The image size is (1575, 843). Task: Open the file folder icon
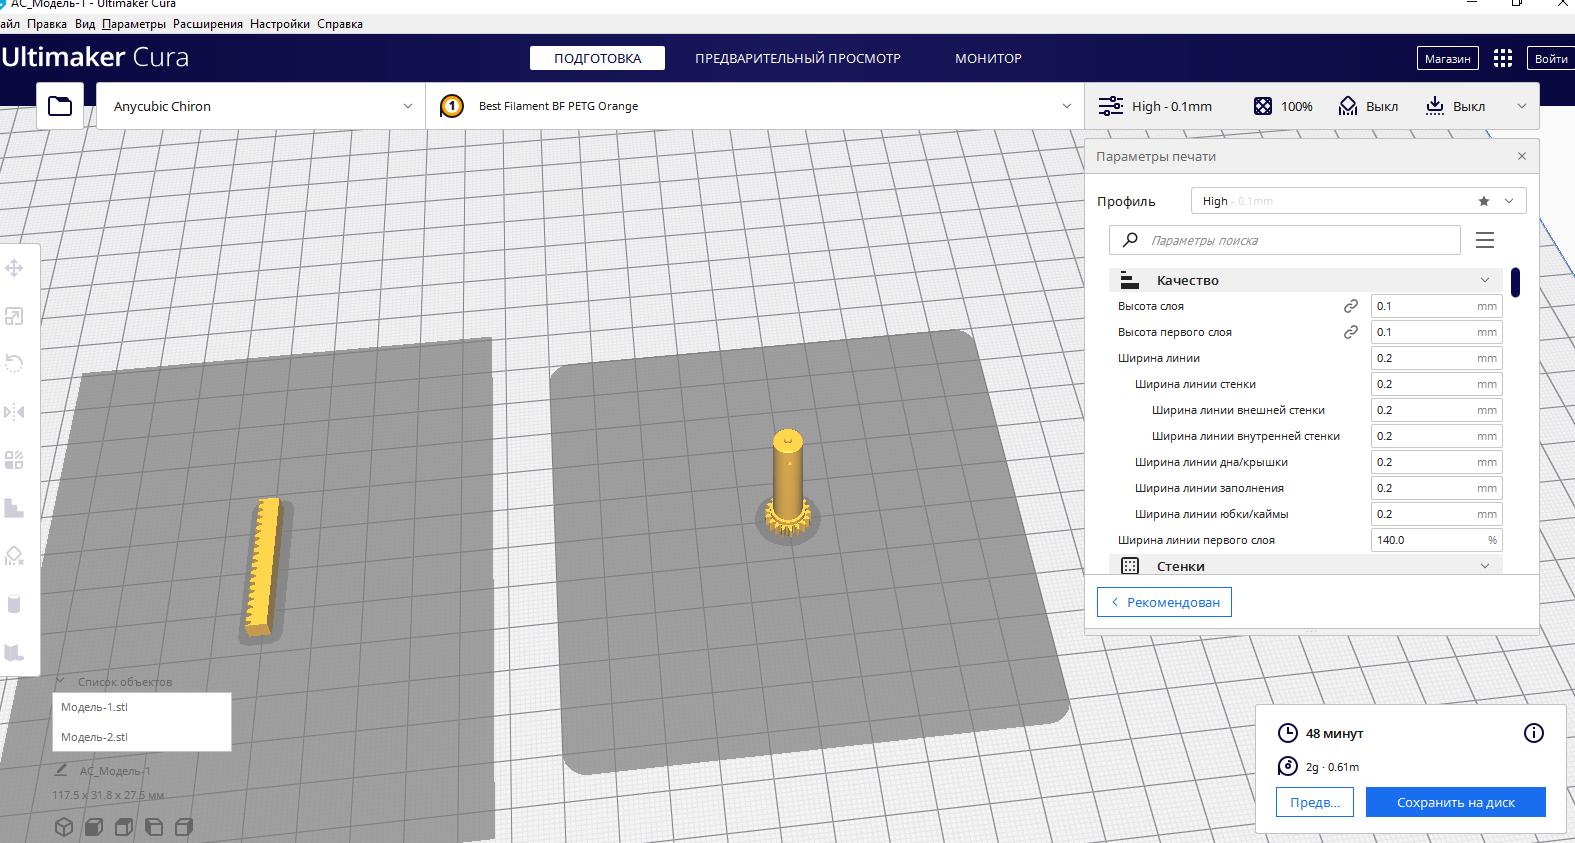pos(60,106)
